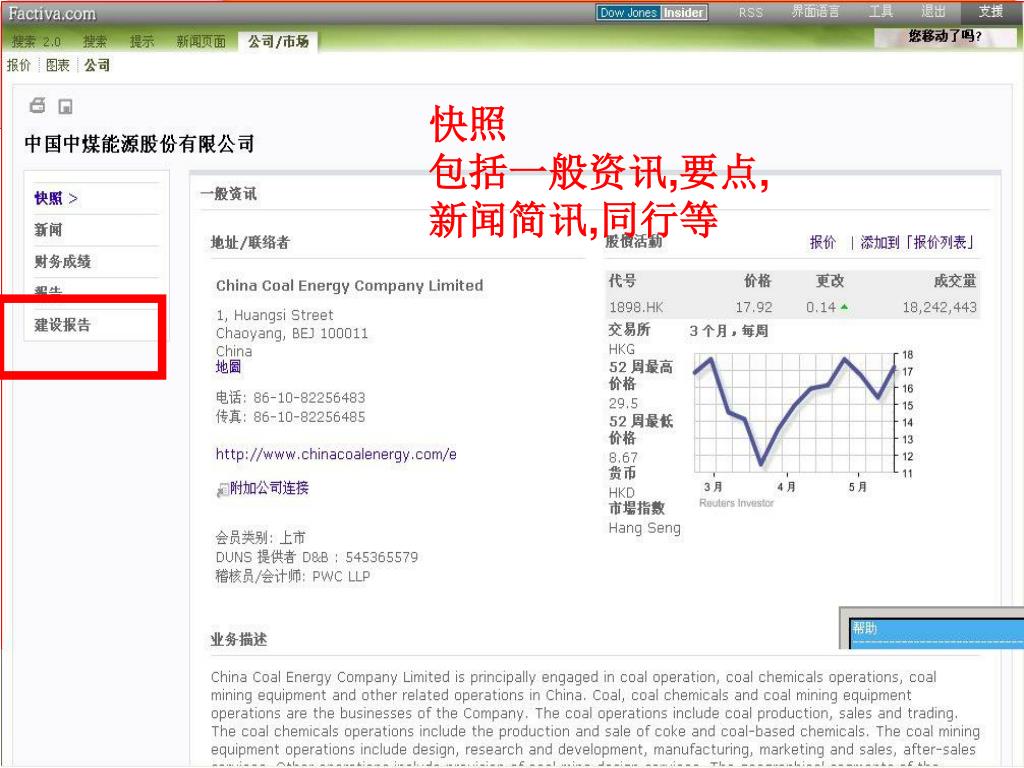The width and height of the screenshot is (1024, 768).
Task: Open the 工具 menu
Action: pos(880,12)
